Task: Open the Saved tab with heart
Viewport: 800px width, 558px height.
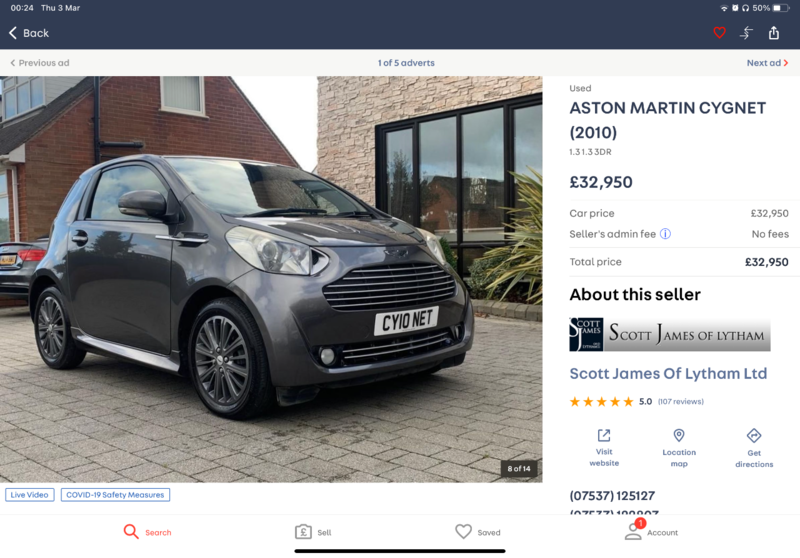Action: coord(478,532)
